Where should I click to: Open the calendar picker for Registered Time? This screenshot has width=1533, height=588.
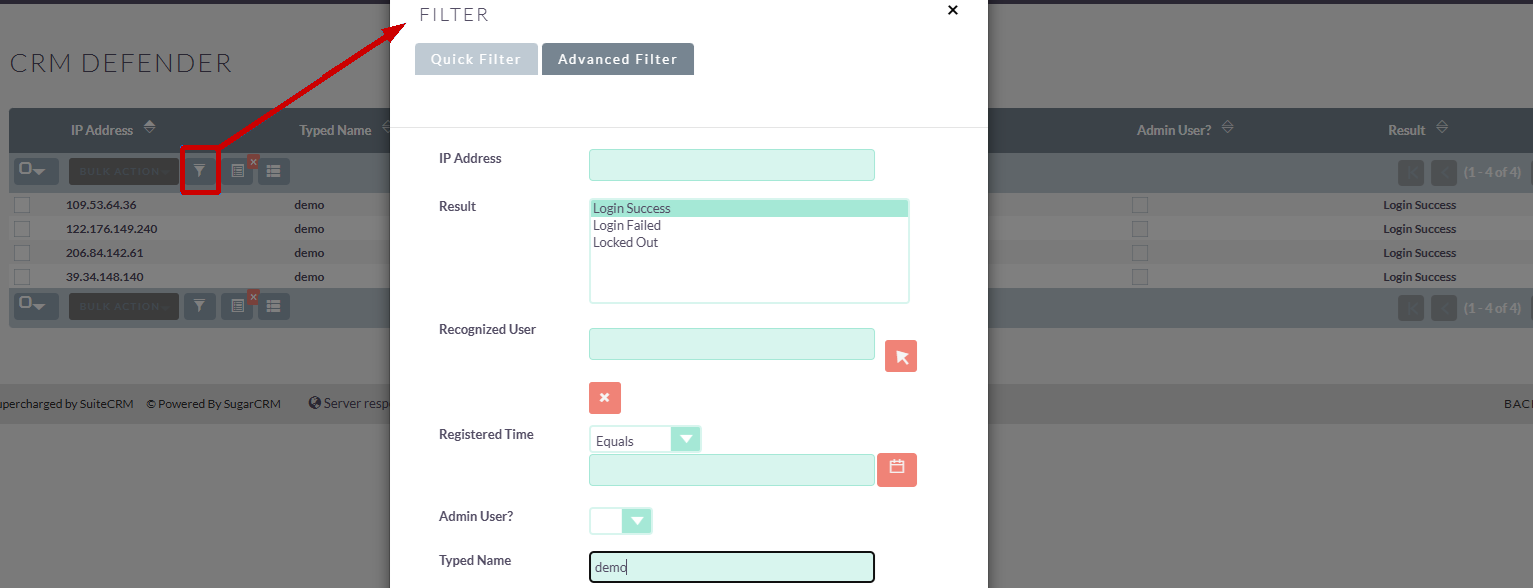pyautogui.click(x=897, y=469)
